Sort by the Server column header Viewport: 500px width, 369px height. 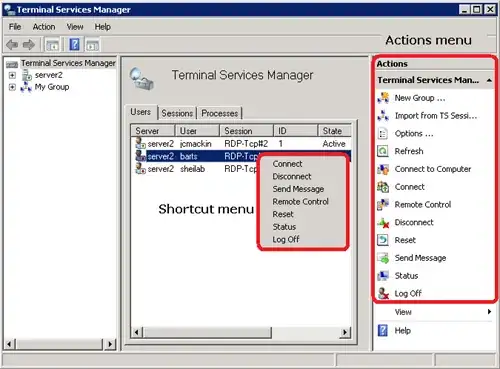pyautogui.click(x=153, y=131)
